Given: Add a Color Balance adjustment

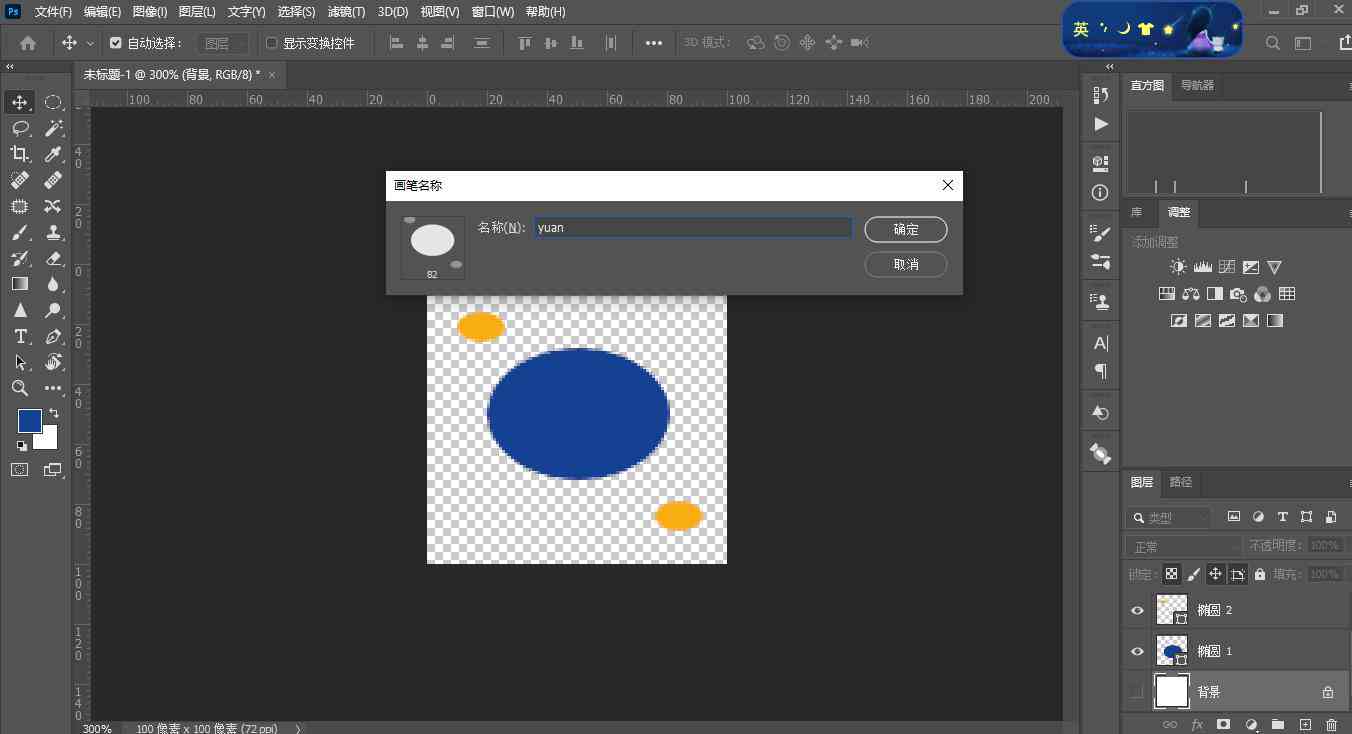Looking at the screenshot, I should click(x=1190, y=294).
